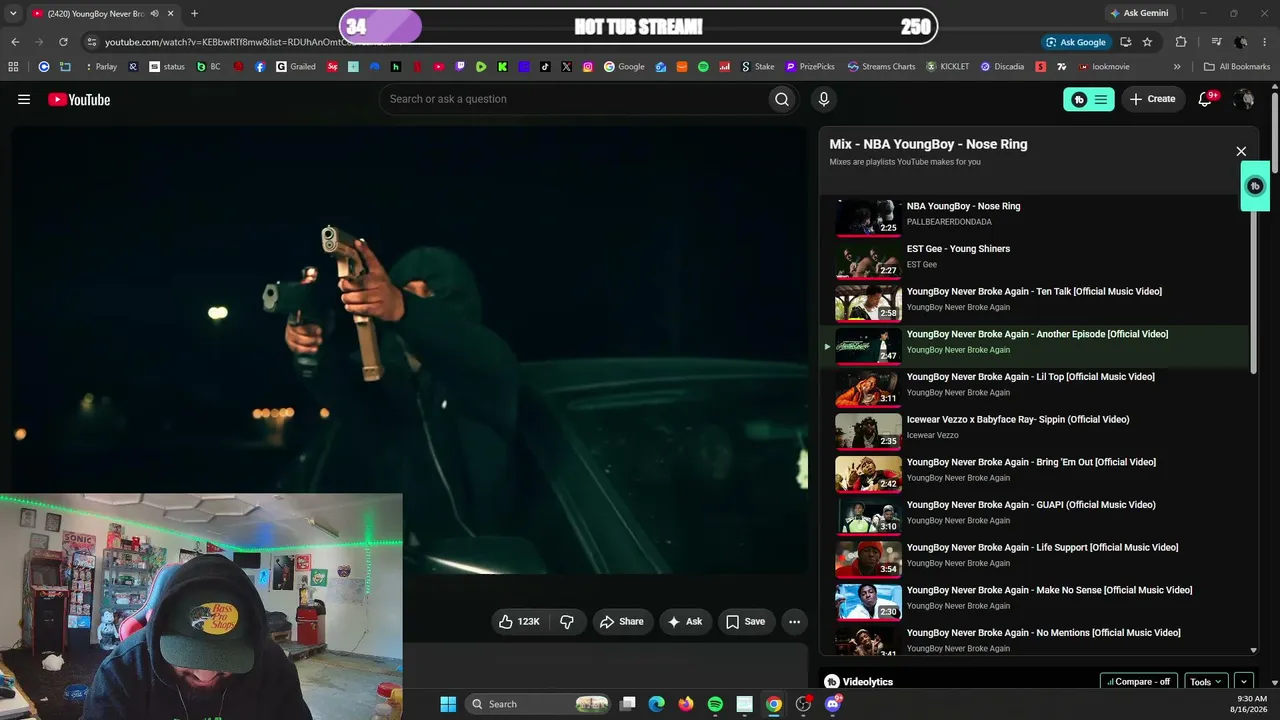Open the Ask AI button below video
This screenshot has width=1280, height=720.
[x=685, y=622]
